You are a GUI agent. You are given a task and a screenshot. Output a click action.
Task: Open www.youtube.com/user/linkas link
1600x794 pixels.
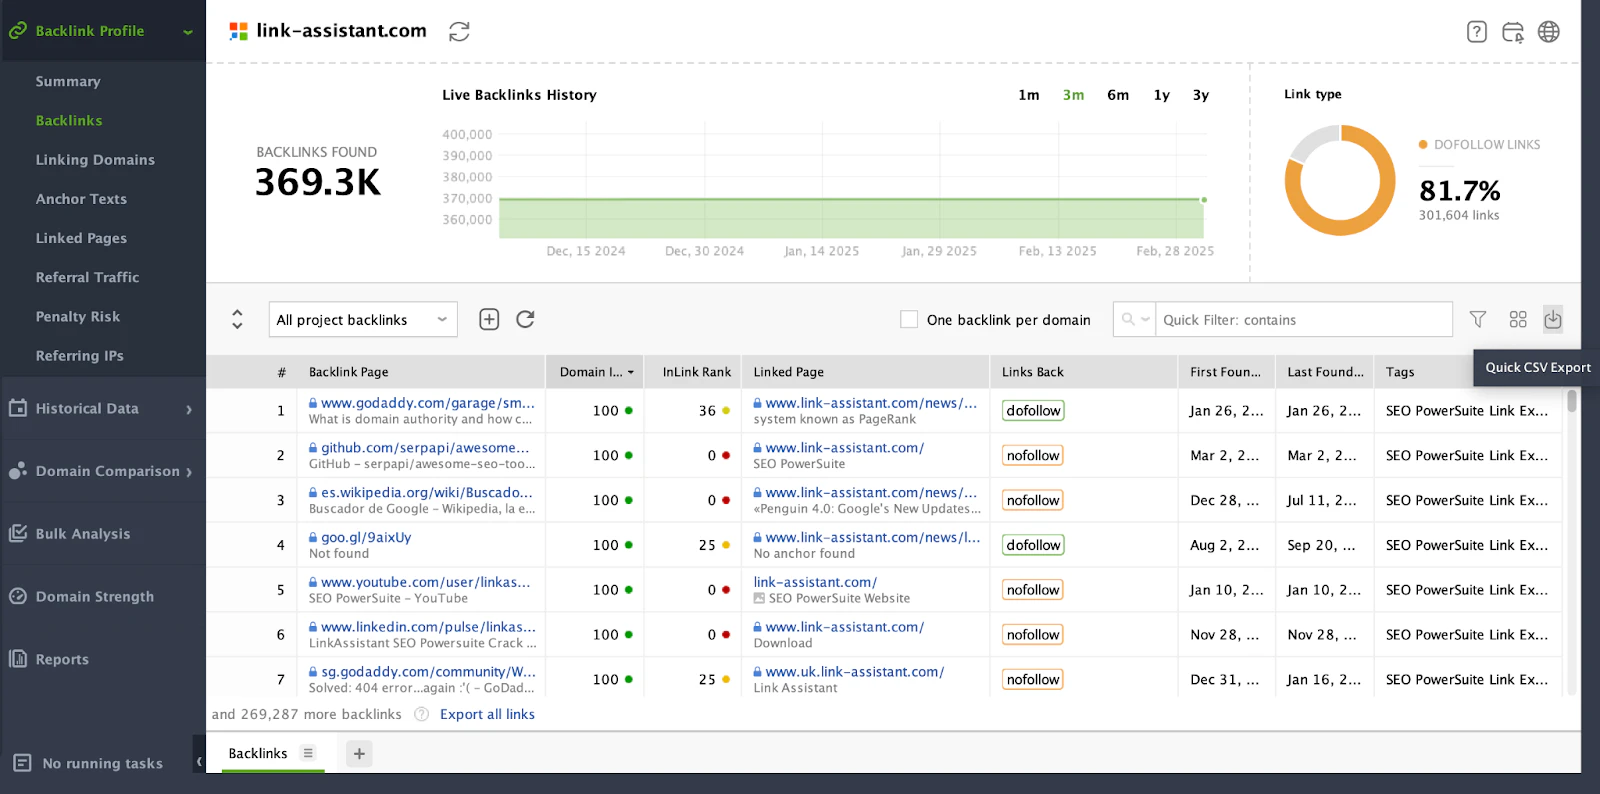pos(426,582)
